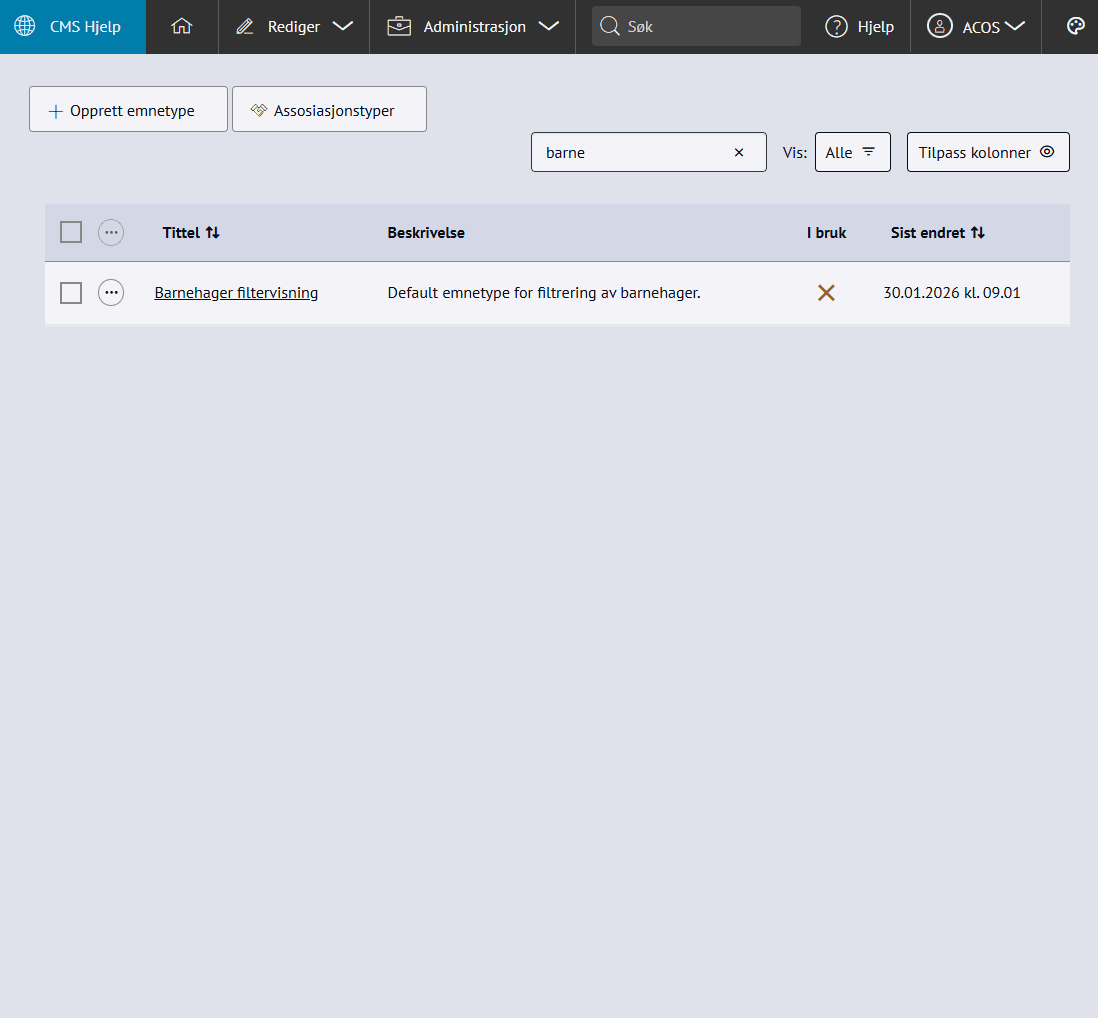Open the color palette theme icon
The width and height of the screenshot is (1098, 1018).
point(1076,27)
